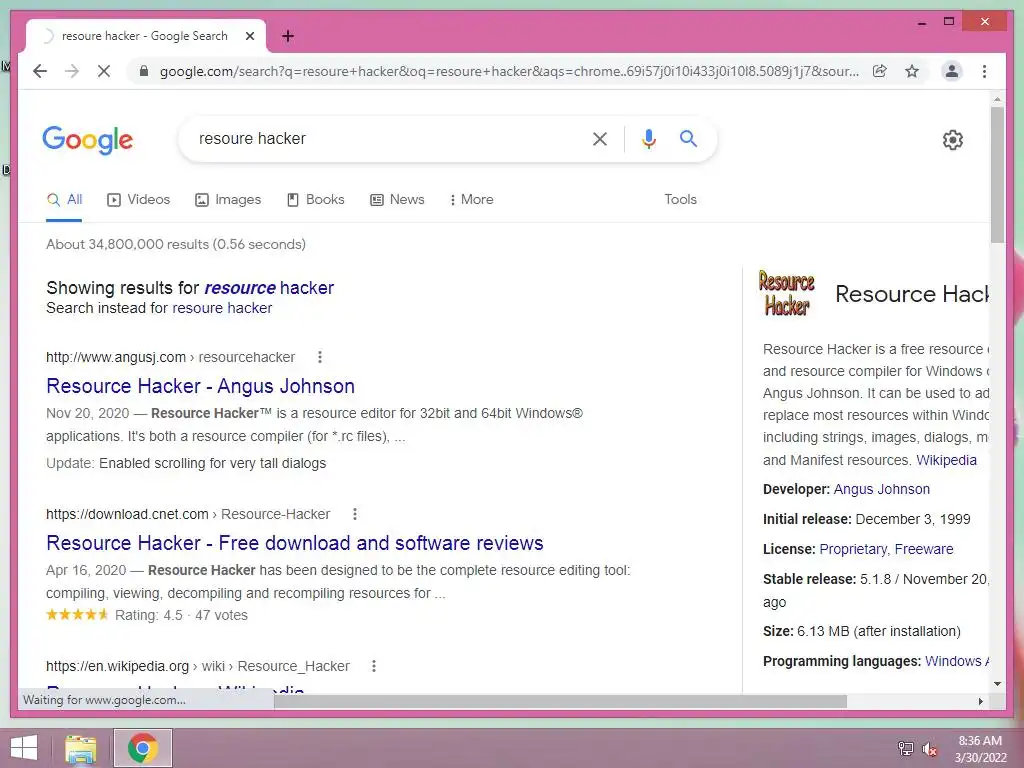Click the forward navigation arrow
The height and width of the screenshot is (768, 1024).
(72, 71)
